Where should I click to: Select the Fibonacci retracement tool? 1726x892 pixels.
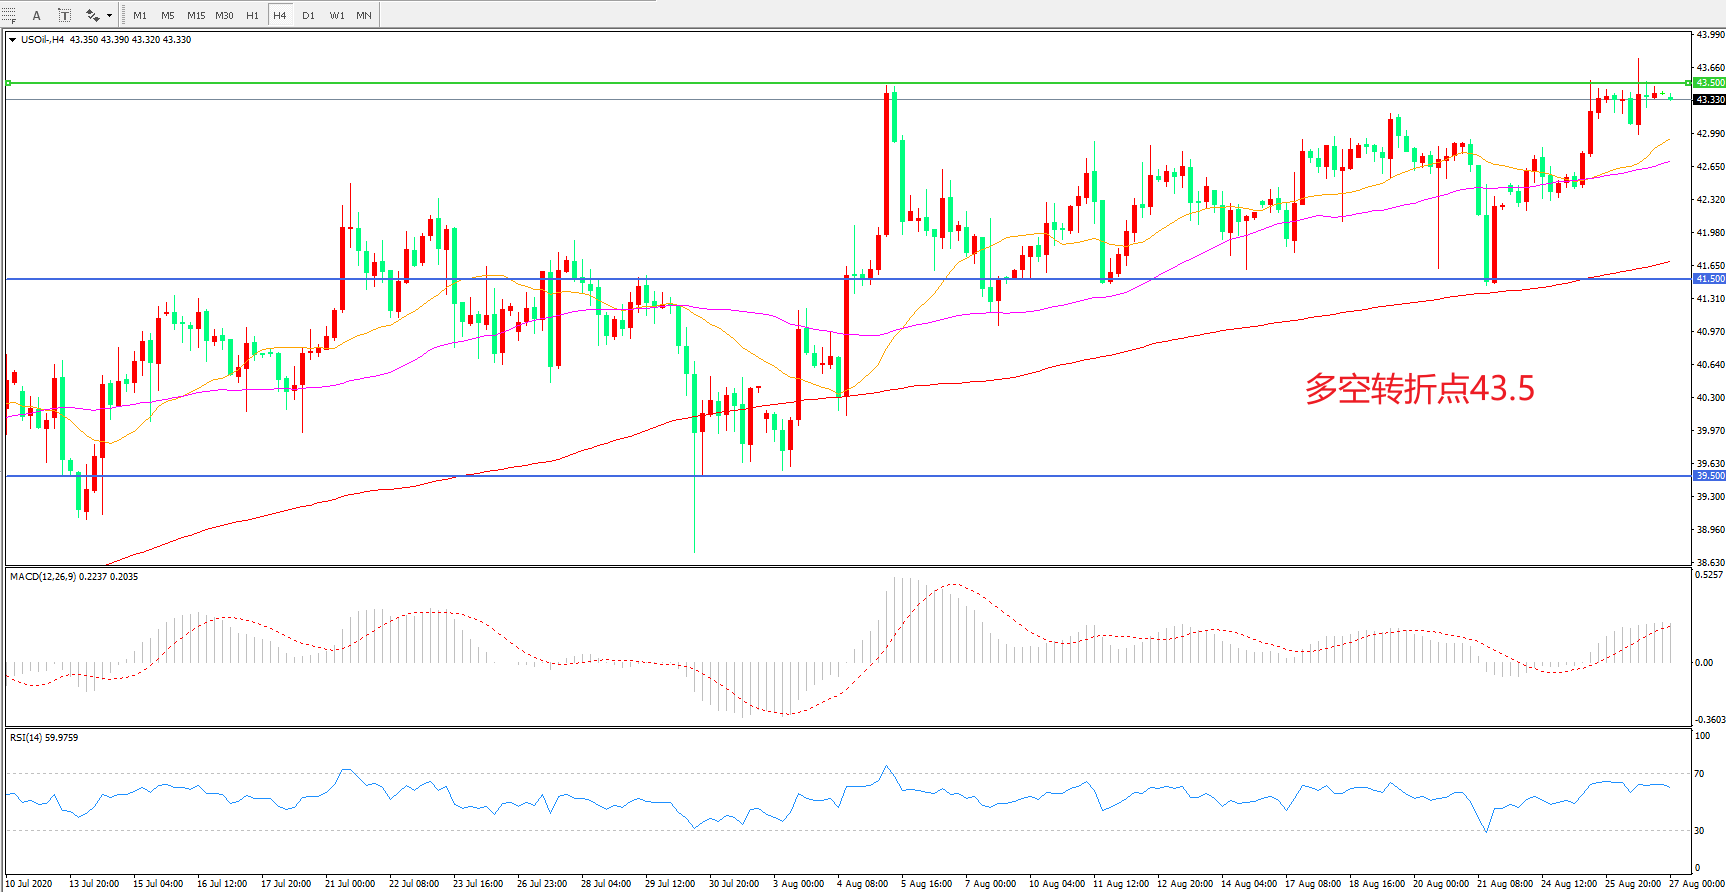(x=9, y=15)
